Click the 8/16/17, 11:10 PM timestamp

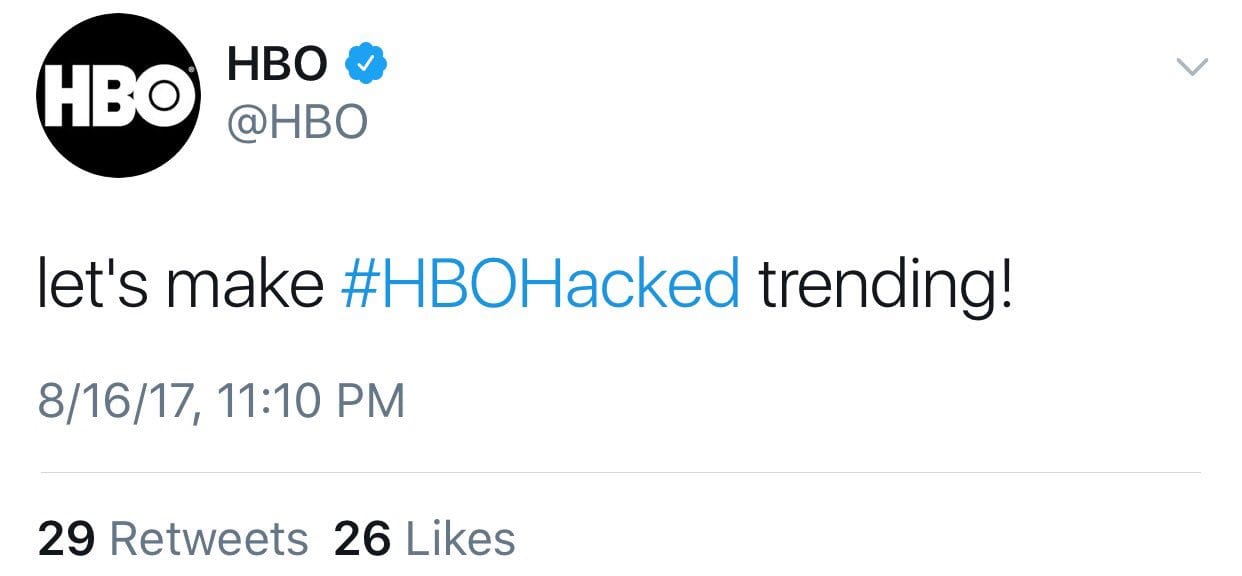point(222,402)
